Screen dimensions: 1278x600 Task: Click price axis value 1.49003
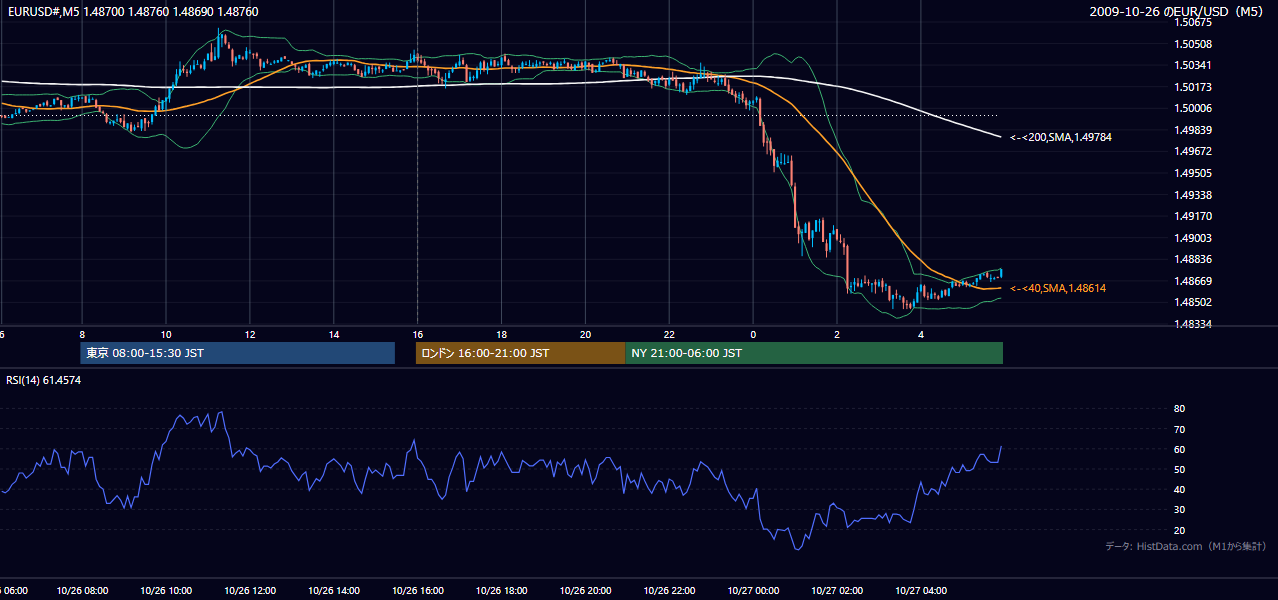(1192, 238)
